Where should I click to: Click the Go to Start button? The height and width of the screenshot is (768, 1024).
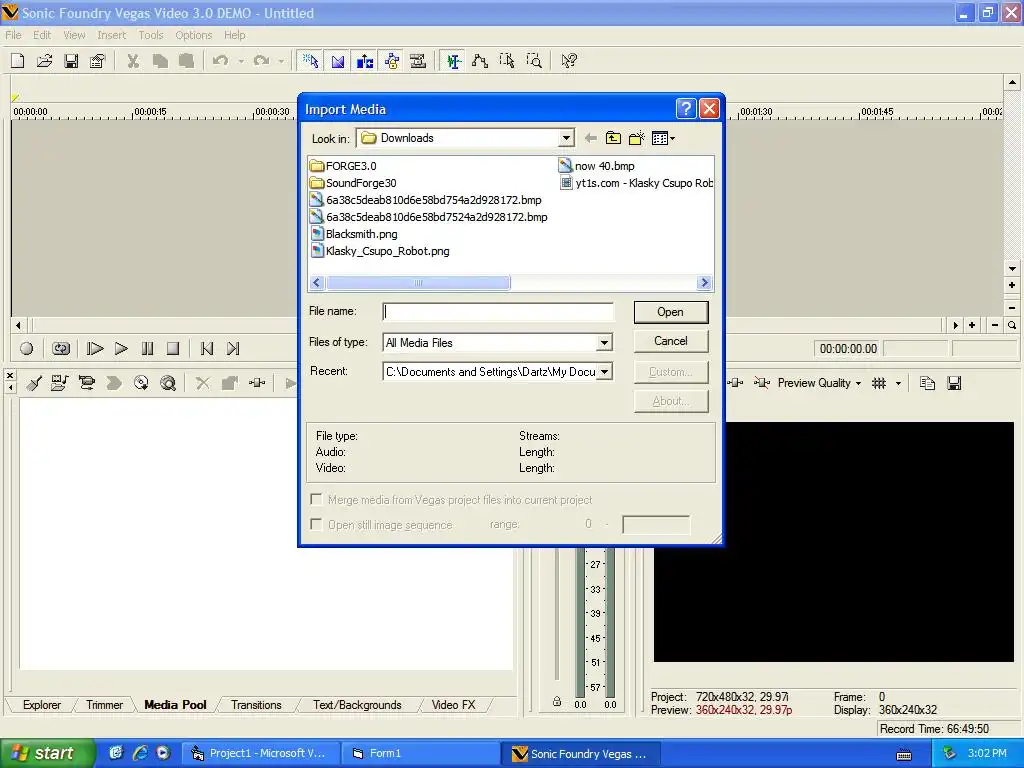point(207,349)
